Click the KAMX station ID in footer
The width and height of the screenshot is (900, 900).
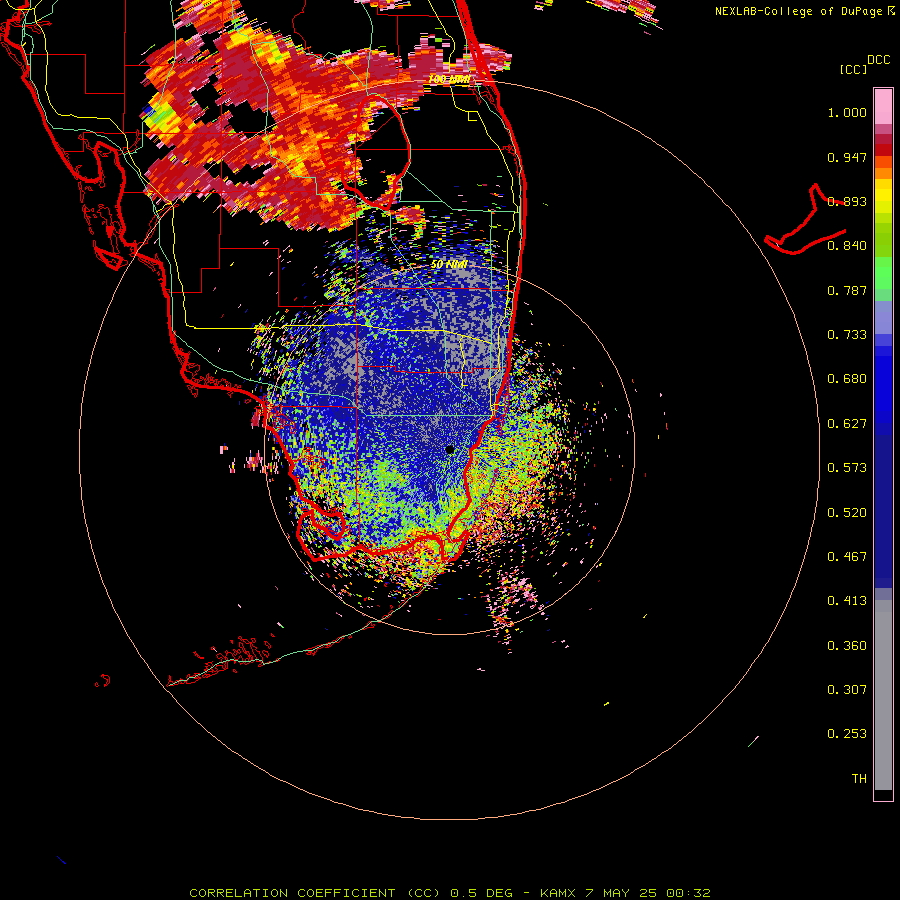coord(557,893)
